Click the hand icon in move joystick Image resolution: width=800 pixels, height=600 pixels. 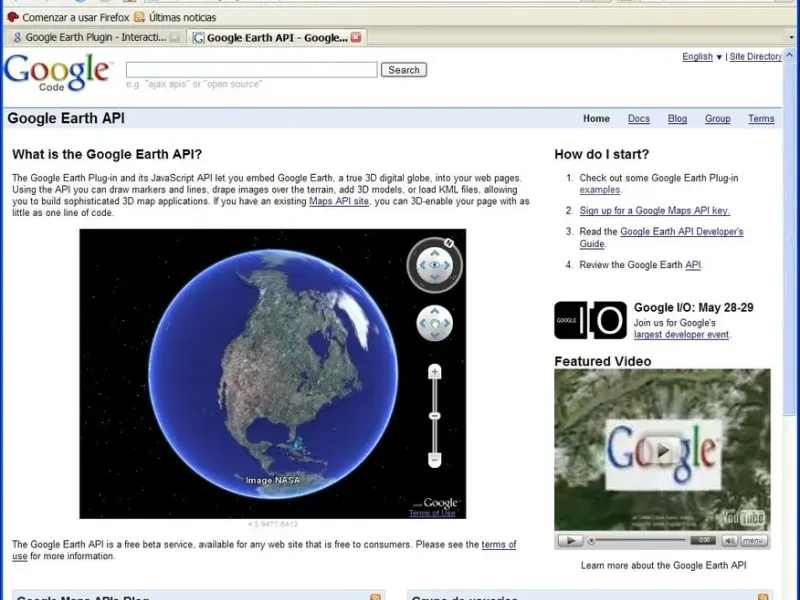coord(435,323)
